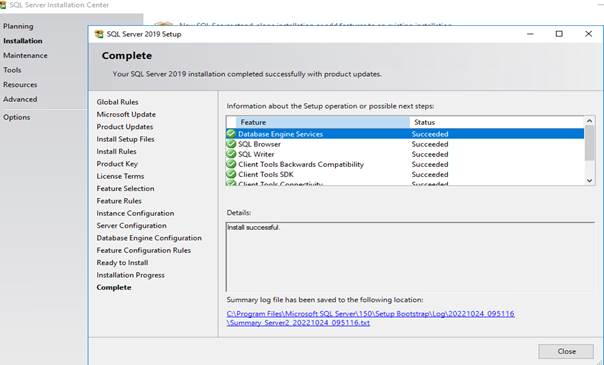Click the SQL Server 2019 Setup title icon
The height and width of the screenshot is (365, 604).
[99, 34]
